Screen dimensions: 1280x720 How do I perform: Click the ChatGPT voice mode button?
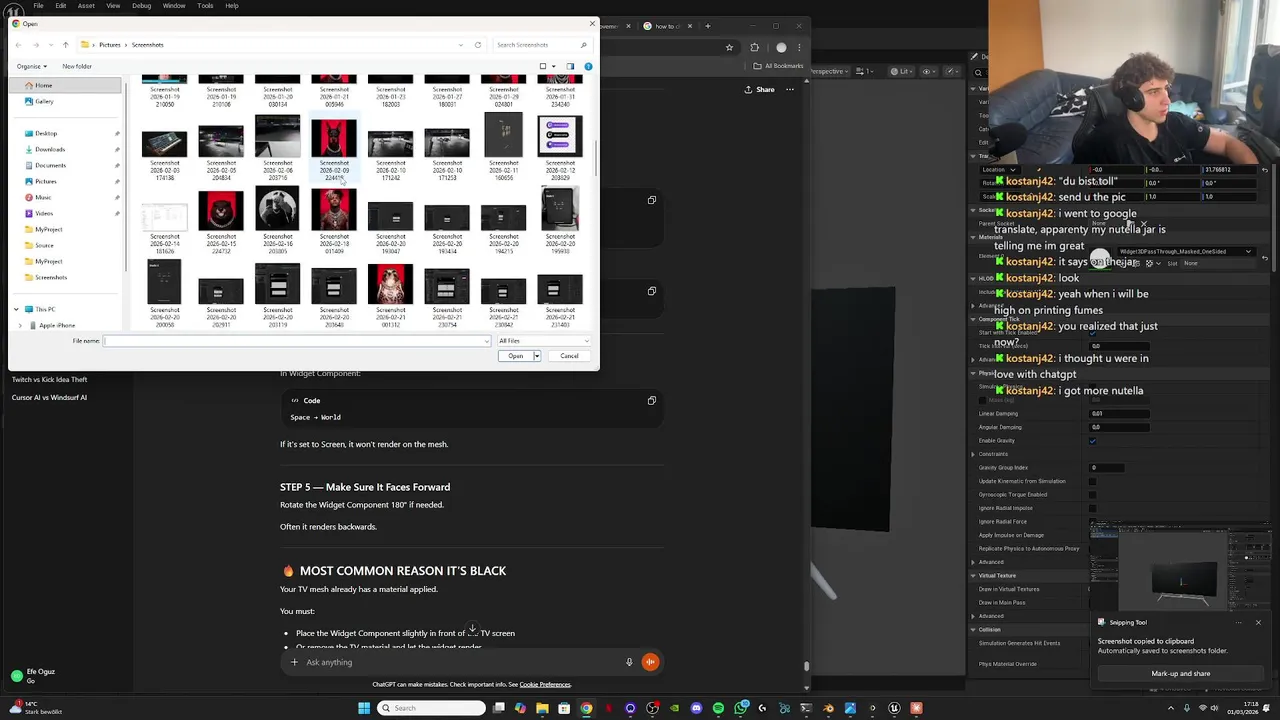(x=650, y=662)
